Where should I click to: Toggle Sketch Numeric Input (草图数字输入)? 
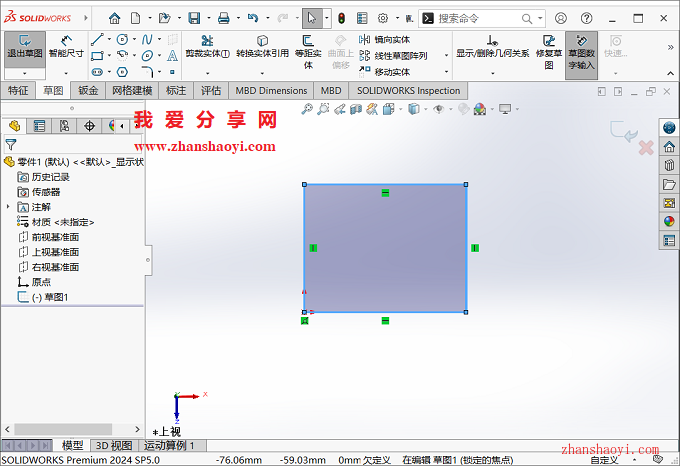580,52
